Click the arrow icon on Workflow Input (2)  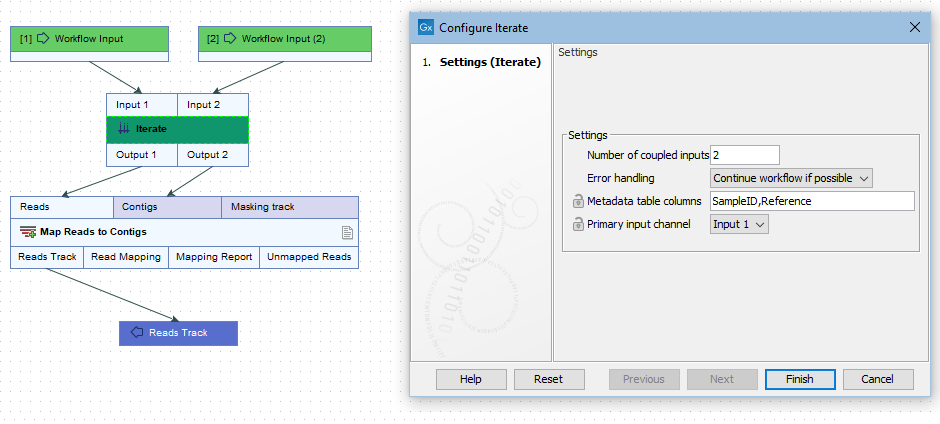click(x=231, y=38)
